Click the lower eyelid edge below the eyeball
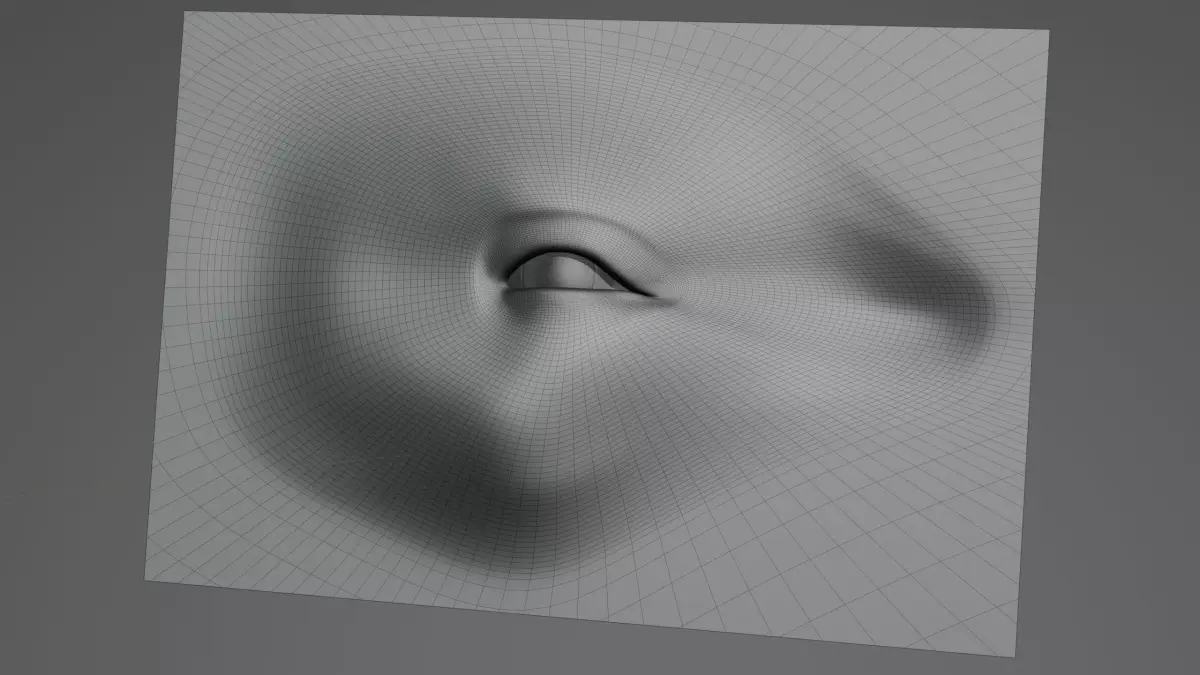The height and width of the screenshot is (675, 1200). [568, 292]
